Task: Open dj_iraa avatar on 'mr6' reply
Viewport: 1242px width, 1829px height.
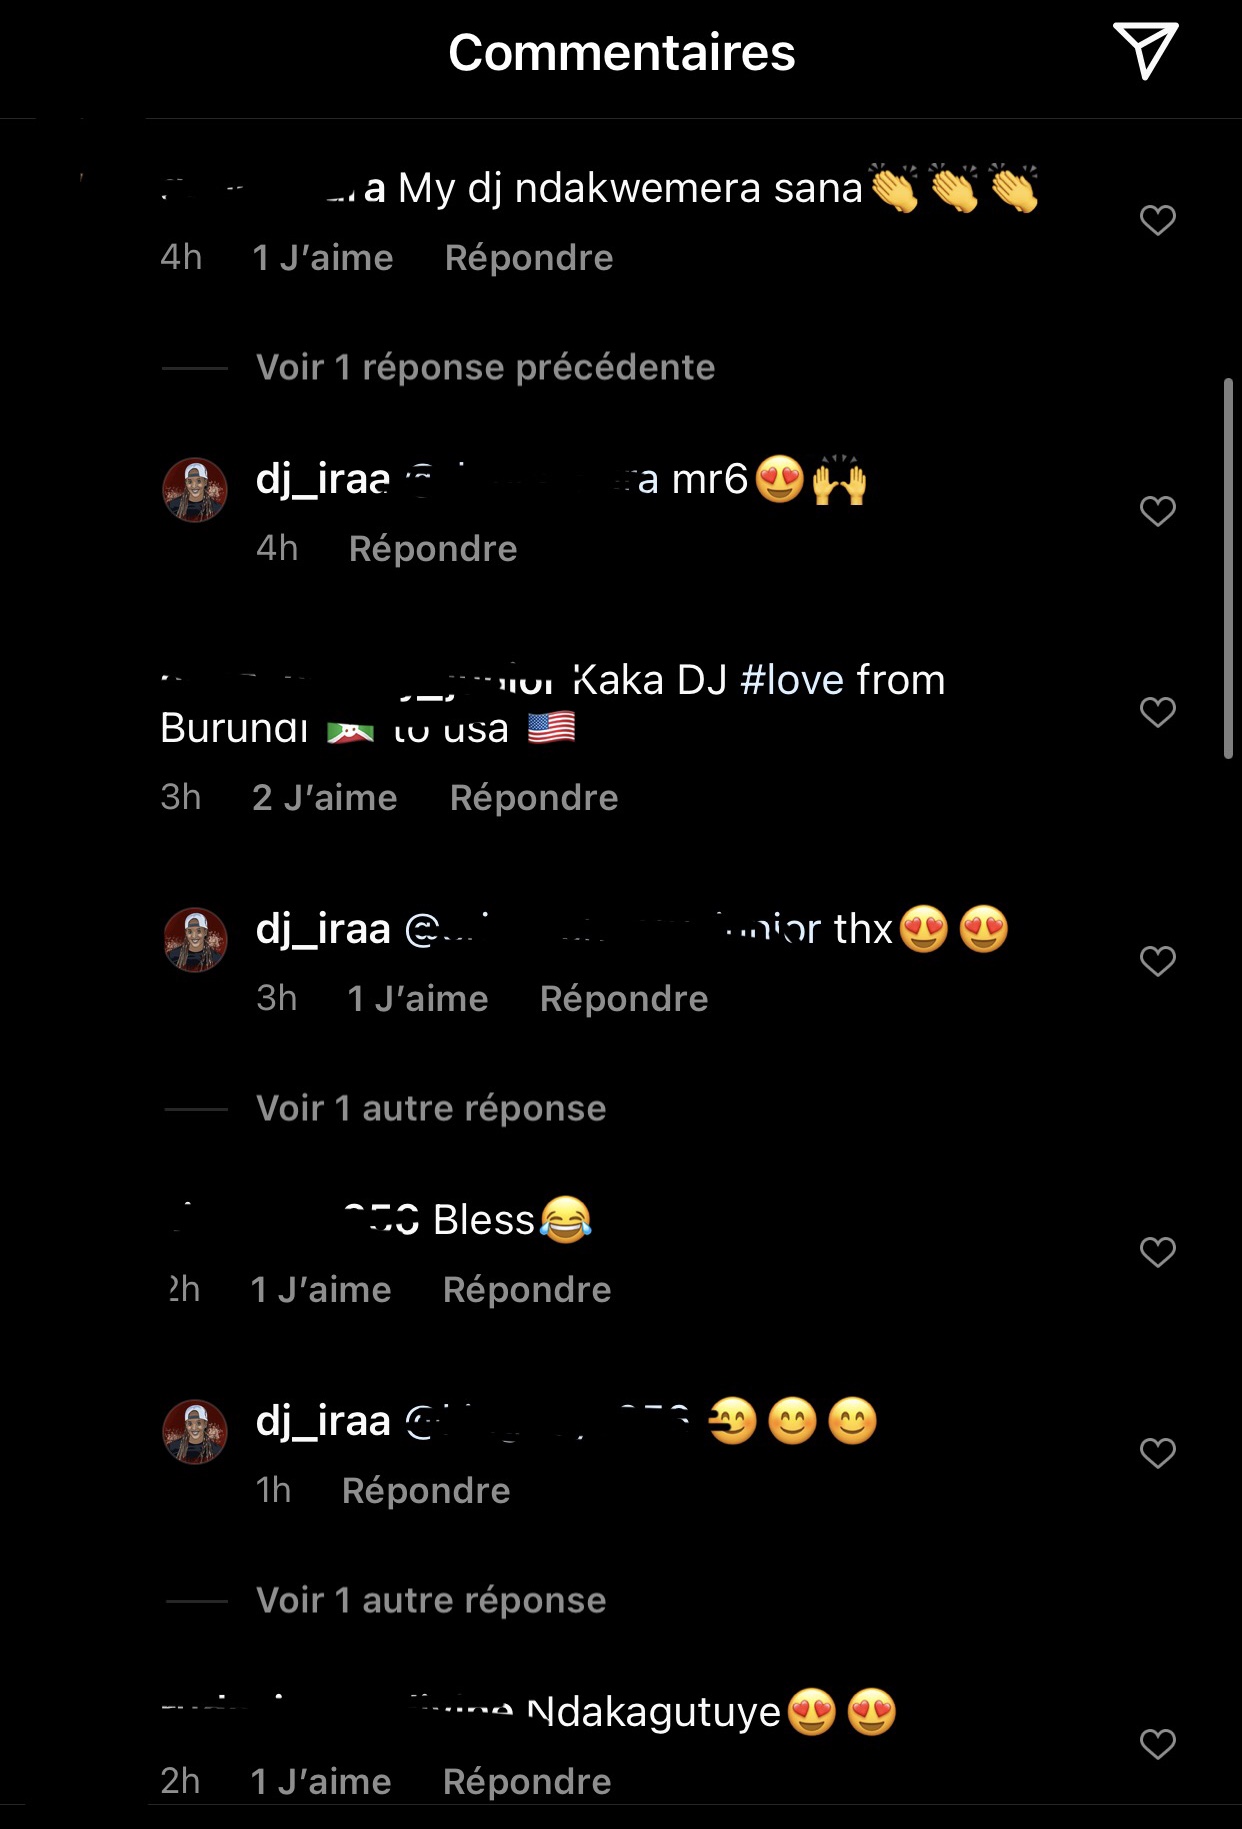Action: [195, 490]
